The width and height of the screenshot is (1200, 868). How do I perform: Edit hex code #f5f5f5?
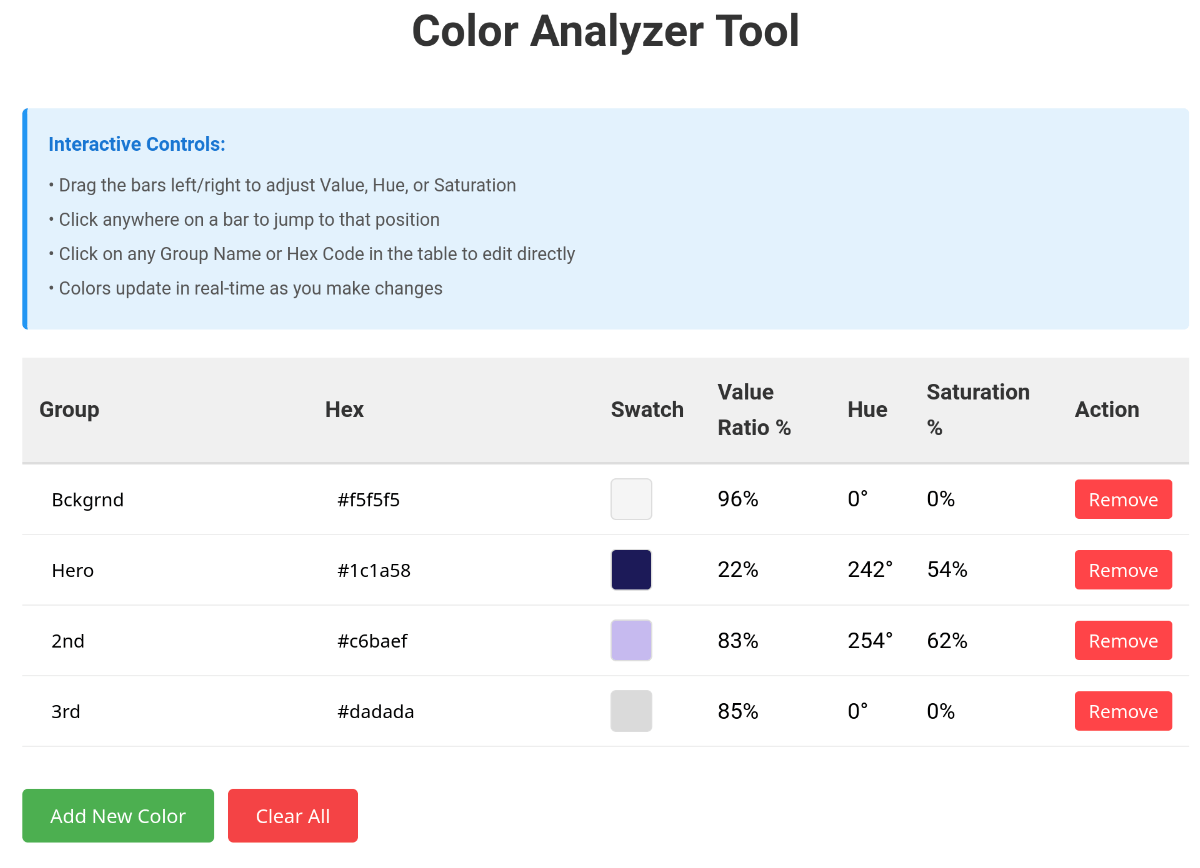pyautogui.click(x=369, y=500)
